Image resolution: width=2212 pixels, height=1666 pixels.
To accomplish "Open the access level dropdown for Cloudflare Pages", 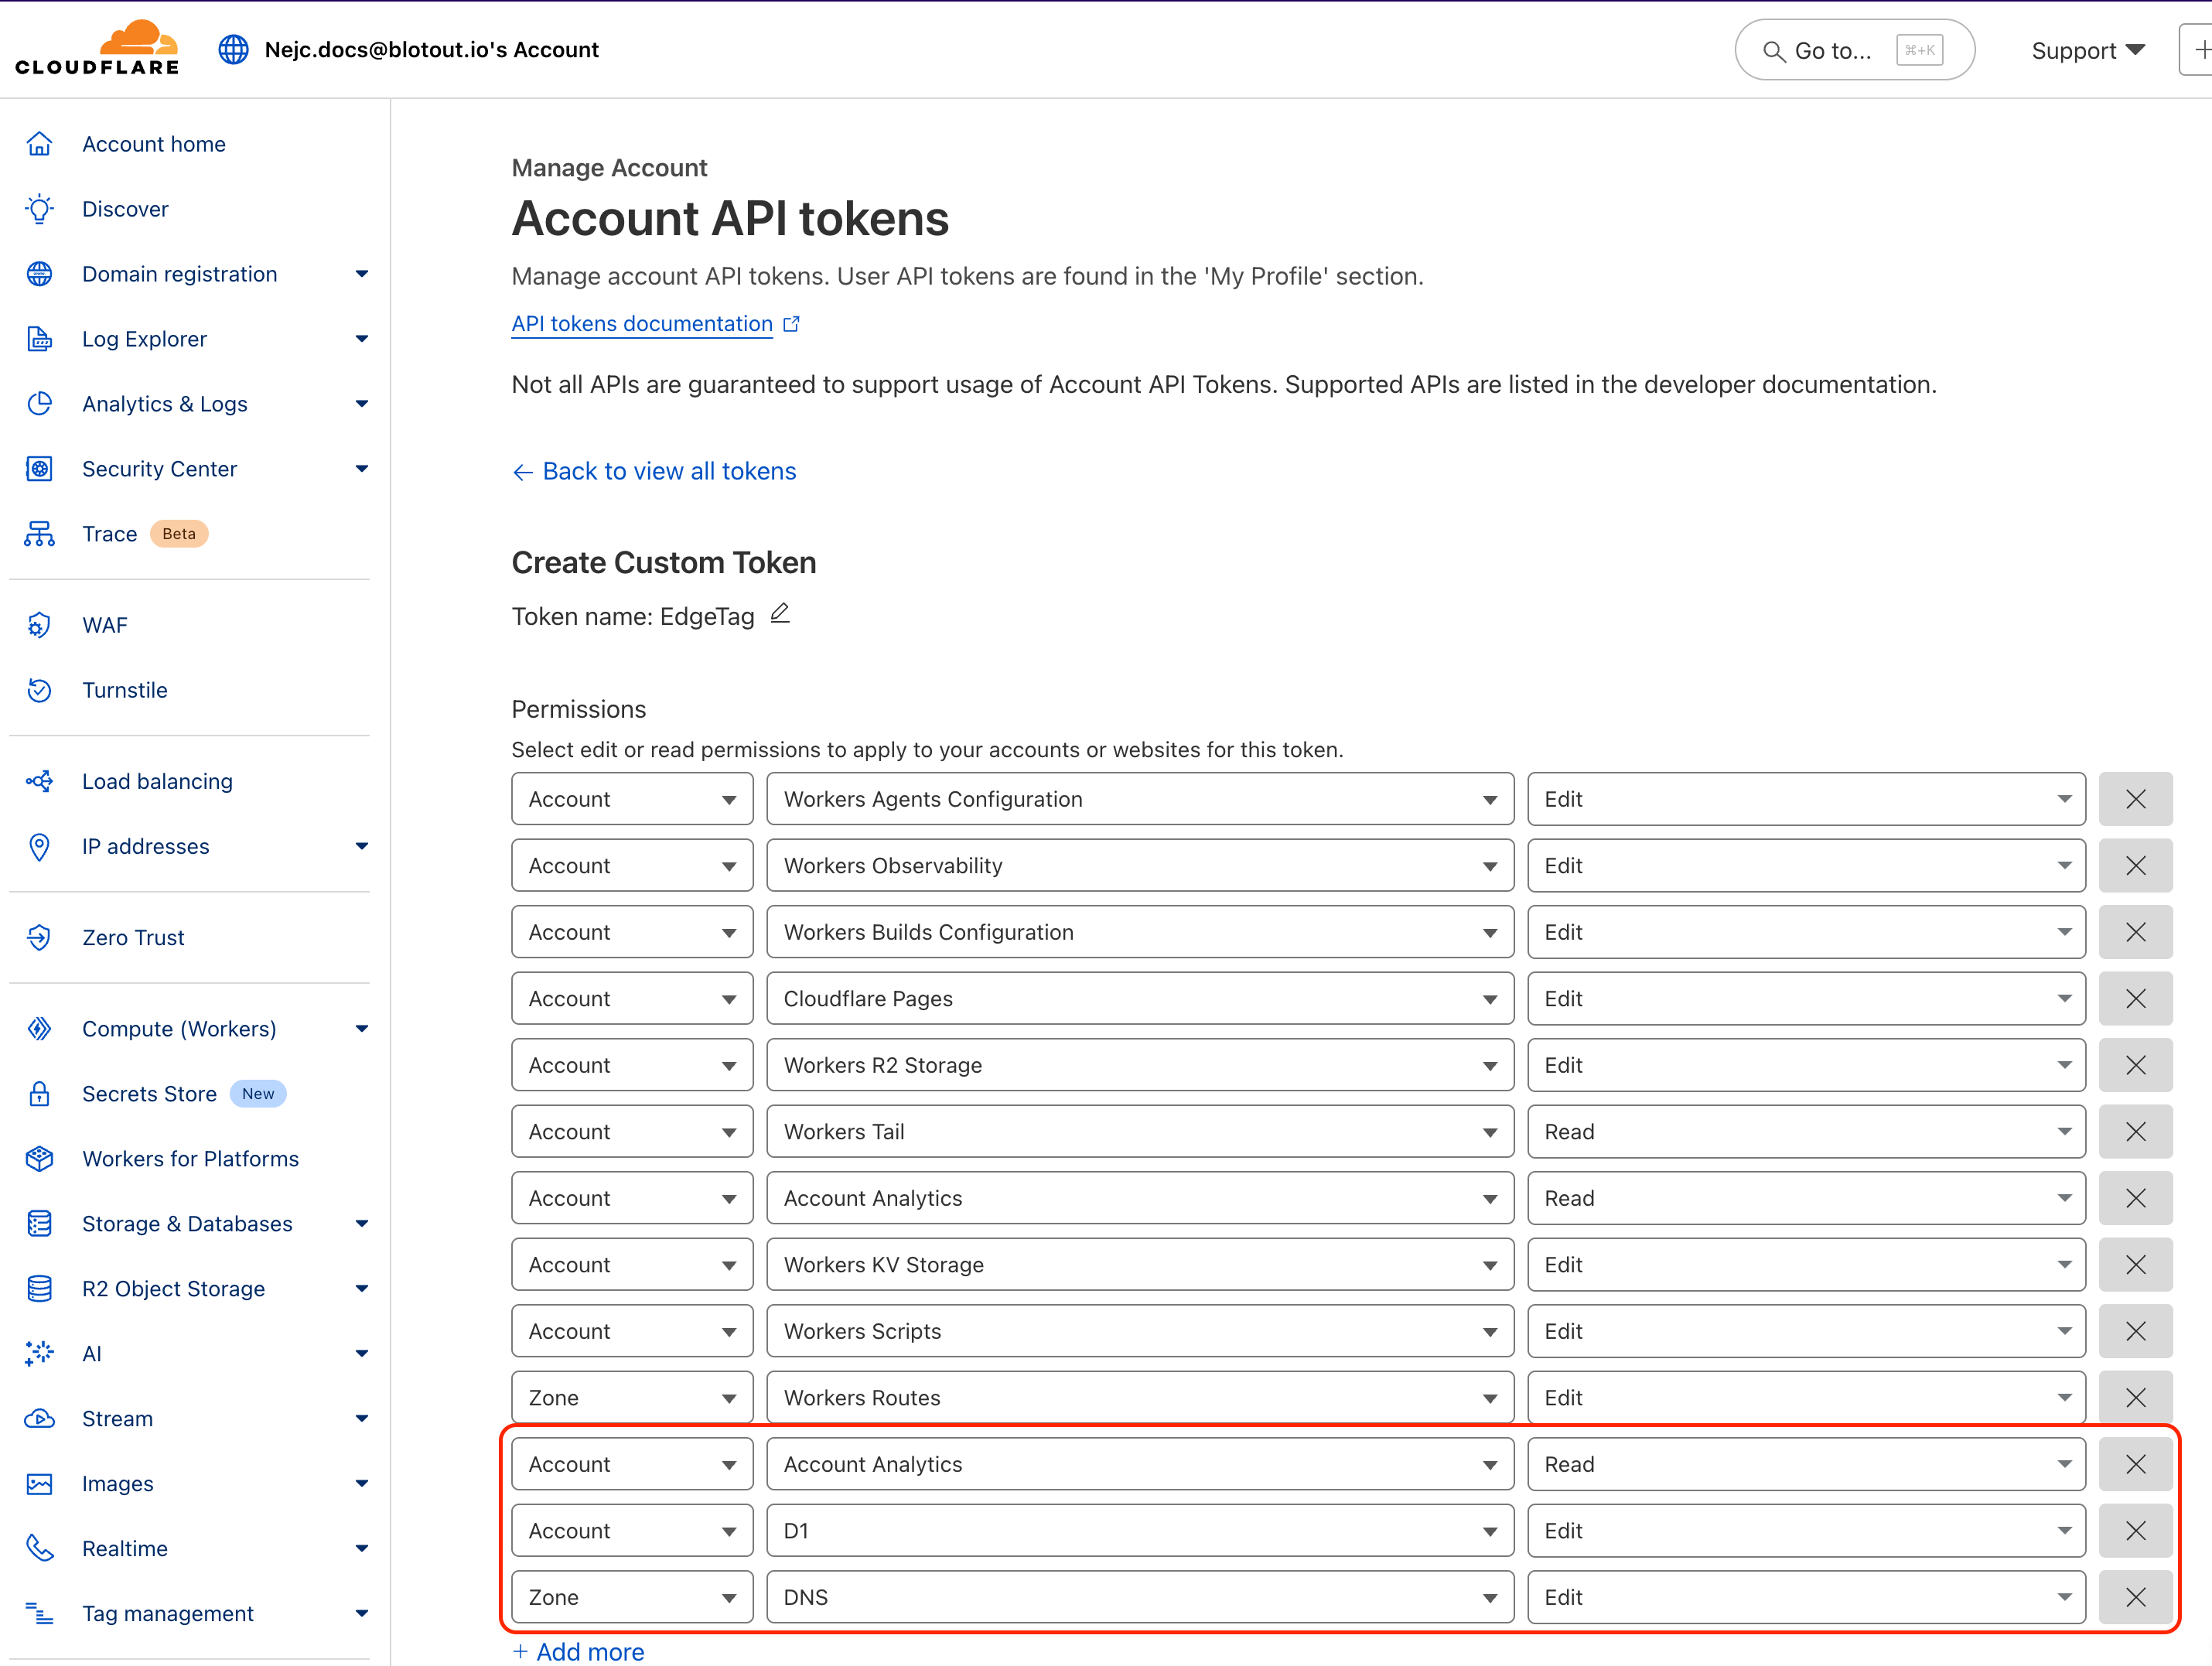I will click(1805, 998).
